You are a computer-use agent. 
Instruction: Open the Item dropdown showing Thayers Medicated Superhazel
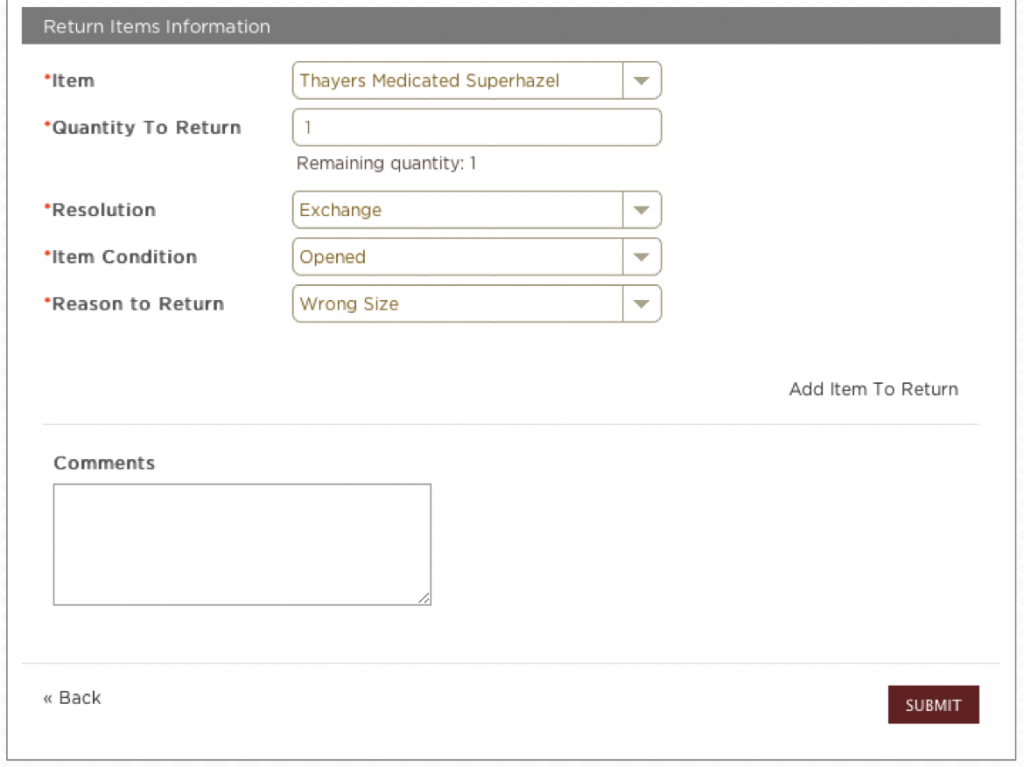477,80
